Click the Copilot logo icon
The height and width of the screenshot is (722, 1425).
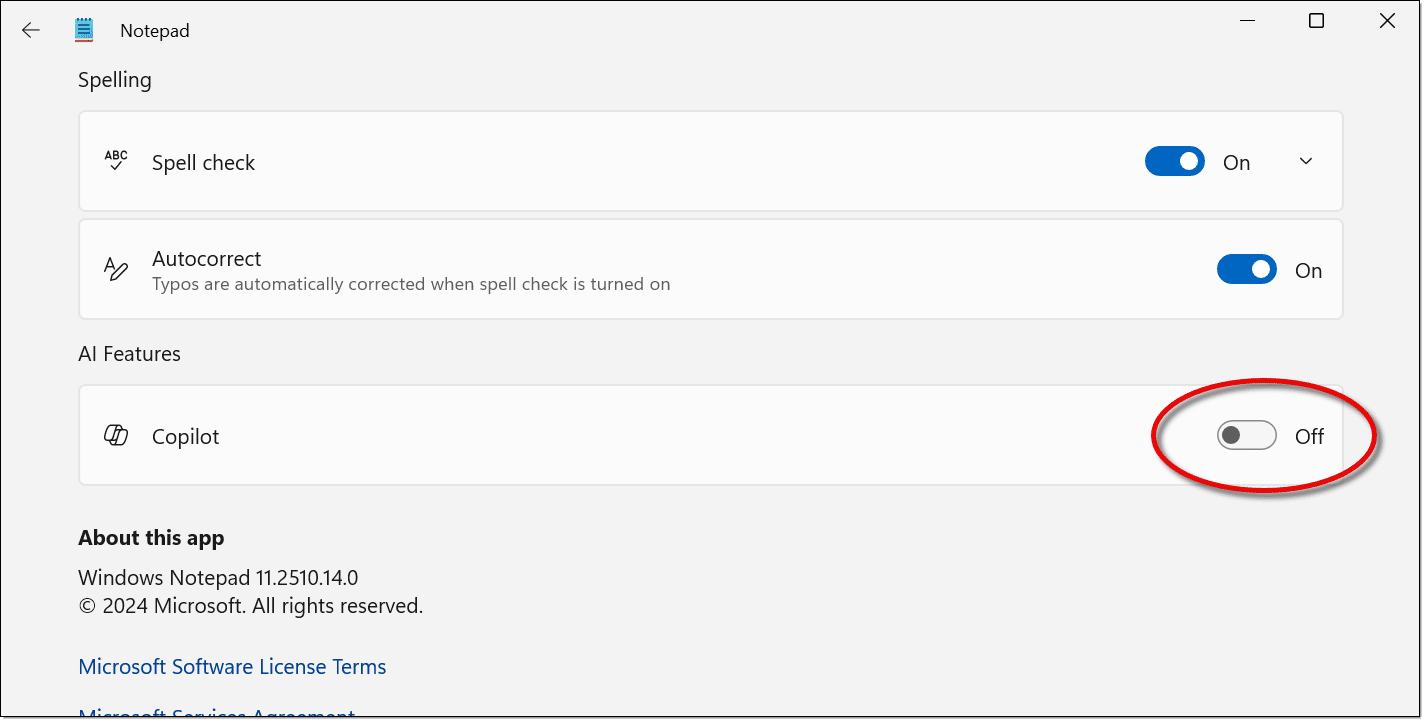pos(116,436)
